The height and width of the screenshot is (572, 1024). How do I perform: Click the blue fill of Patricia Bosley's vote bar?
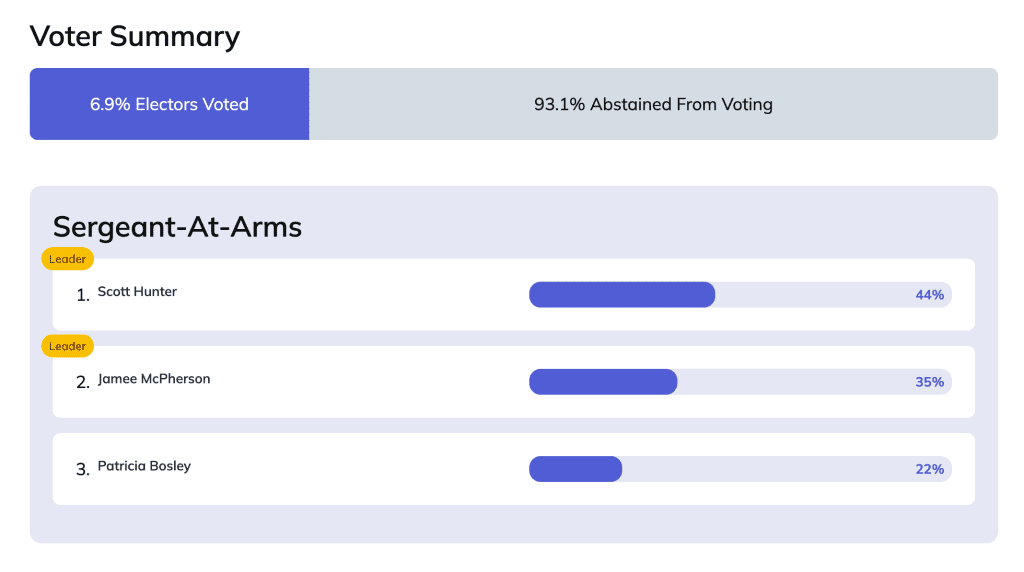[x=575, y=469]
